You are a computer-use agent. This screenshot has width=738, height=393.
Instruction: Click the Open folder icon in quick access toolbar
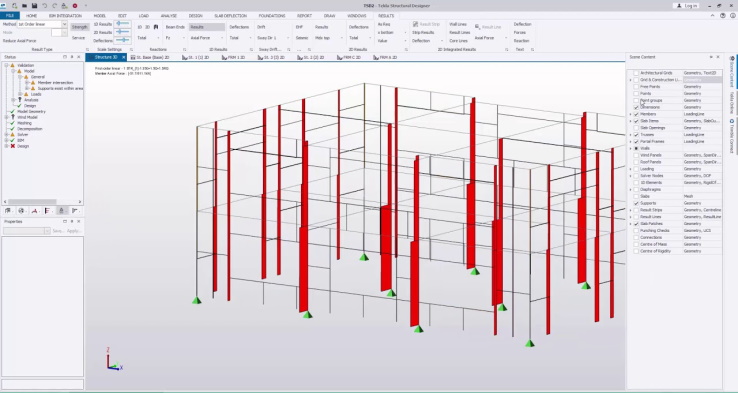pos(24,6)
